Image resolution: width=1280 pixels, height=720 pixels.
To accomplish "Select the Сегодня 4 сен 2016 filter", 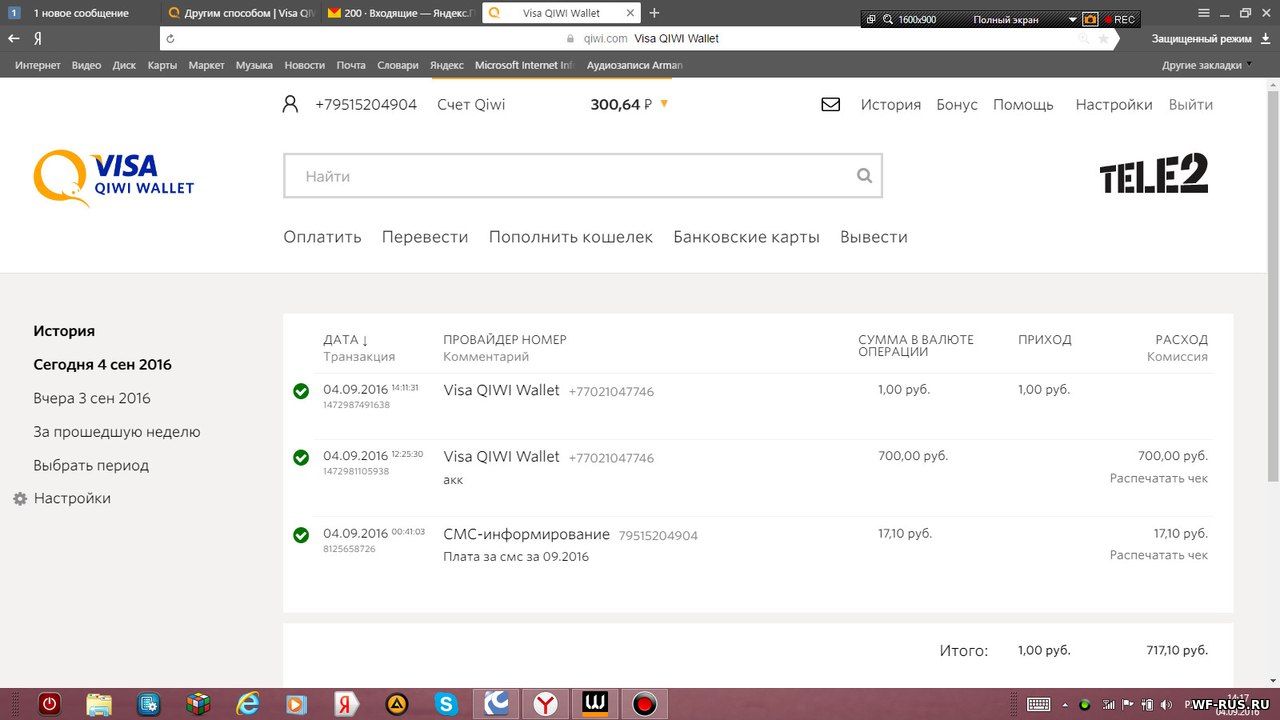I will click(x=102, y=364).
